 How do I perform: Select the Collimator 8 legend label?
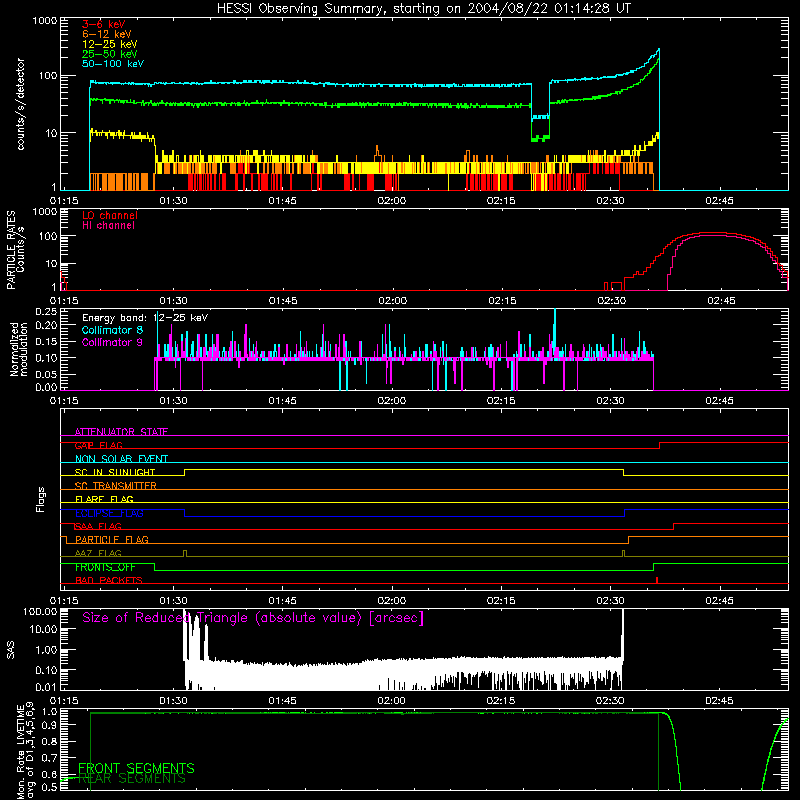click(112, 330)
